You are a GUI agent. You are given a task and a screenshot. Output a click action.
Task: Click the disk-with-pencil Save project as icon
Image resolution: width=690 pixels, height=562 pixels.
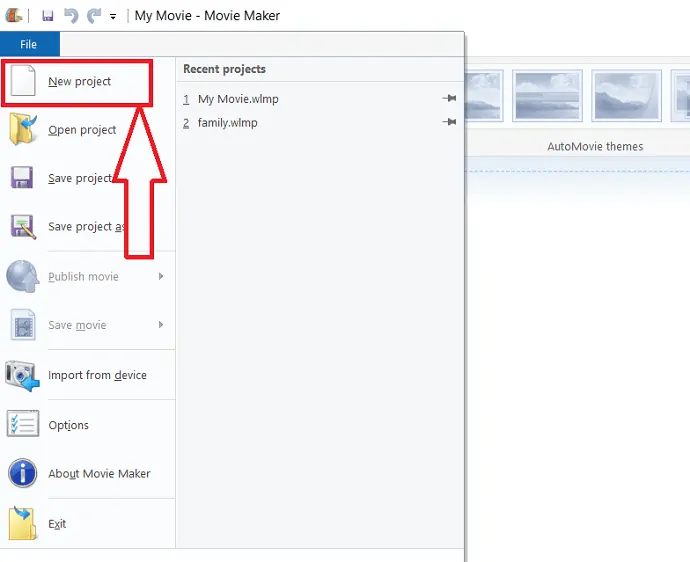23,227
